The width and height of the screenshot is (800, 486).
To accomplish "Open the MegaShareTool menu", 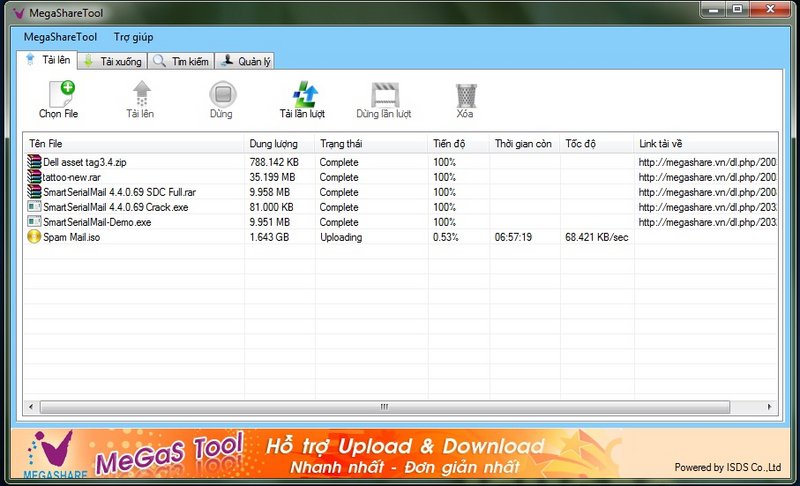I will (x=61, y=37).
